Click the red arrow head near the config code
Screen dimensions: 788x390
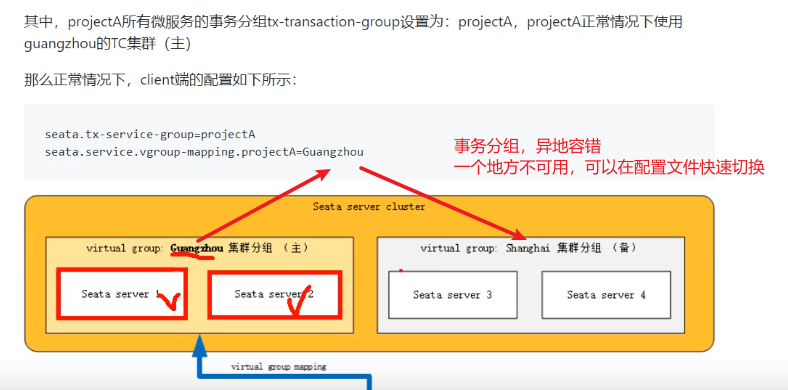(321, 174)
